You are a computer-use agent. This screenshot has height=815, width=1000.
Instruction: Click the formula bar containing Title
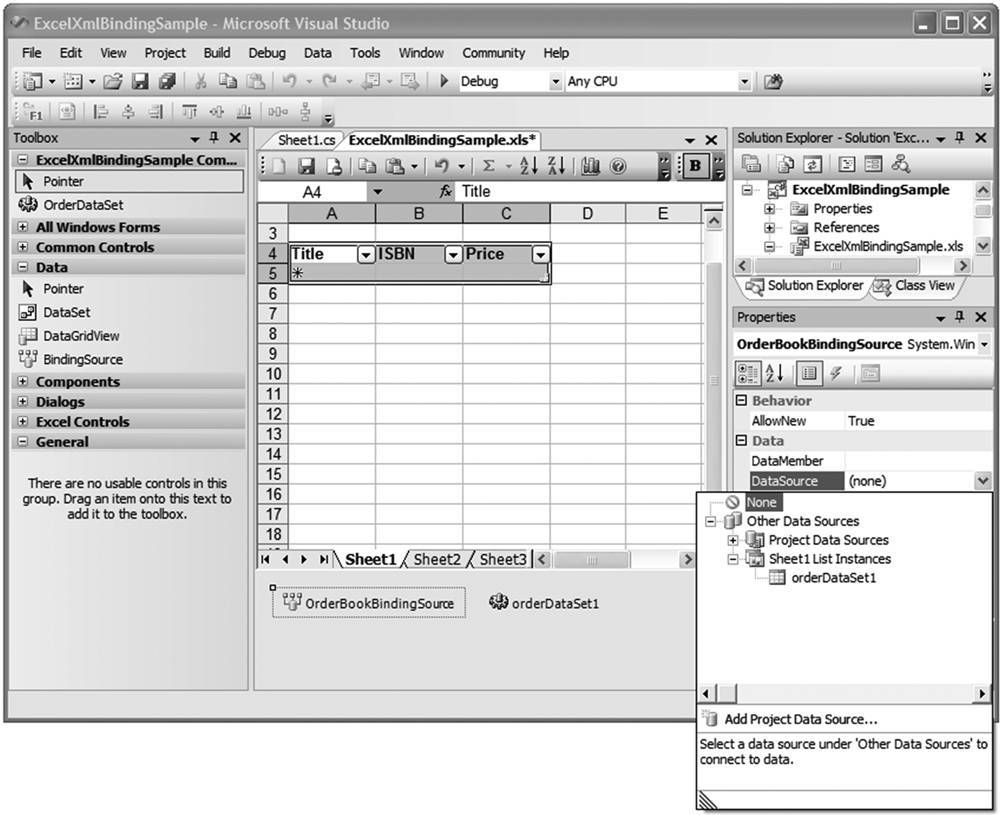point(590,191)
